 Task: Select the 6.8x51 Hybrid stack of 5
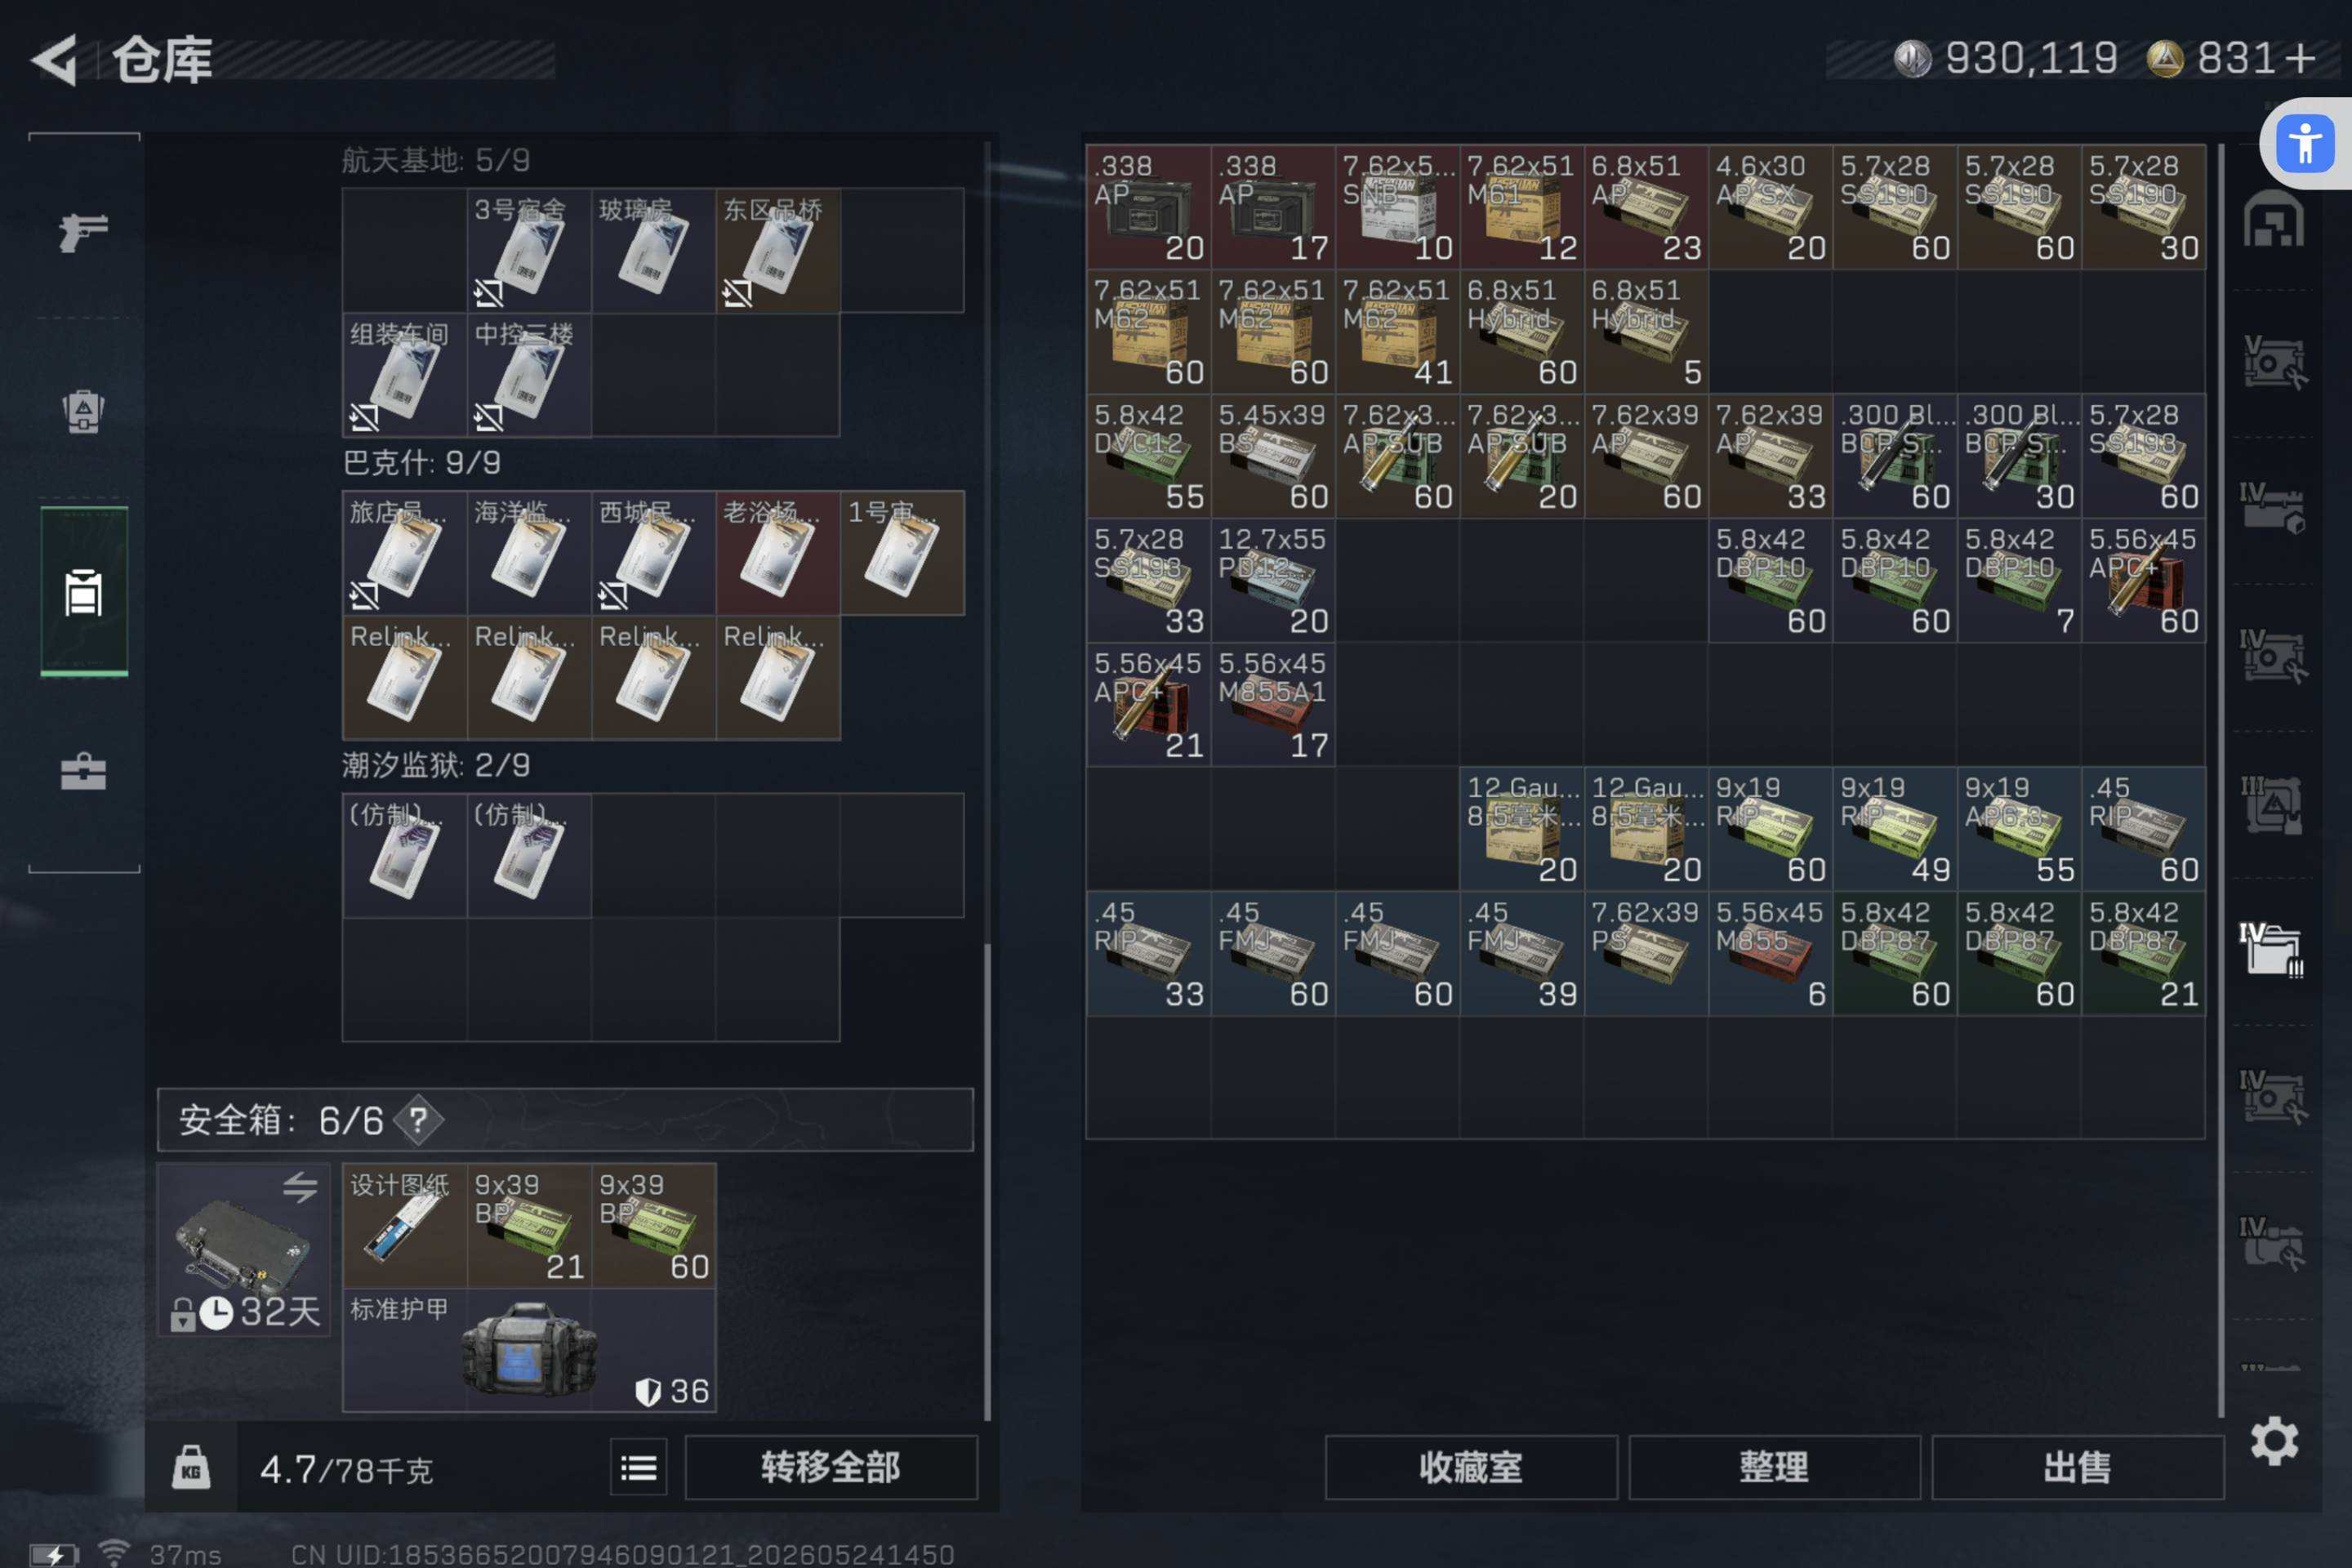(x=1646, y=332)
